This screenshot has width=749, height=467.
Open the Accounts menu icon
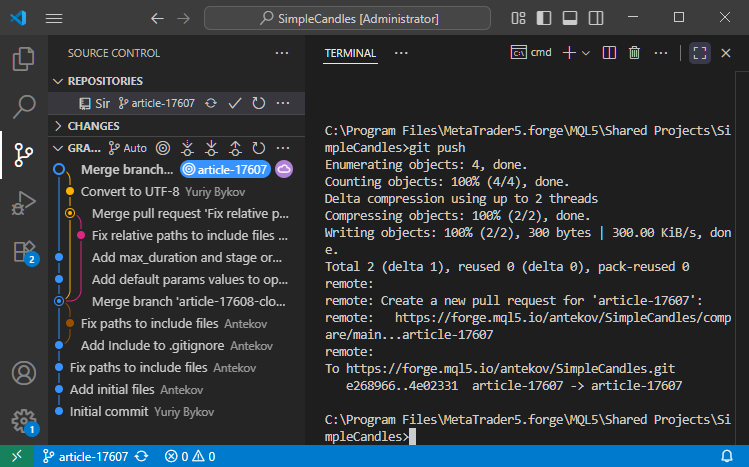pos(23,373)
